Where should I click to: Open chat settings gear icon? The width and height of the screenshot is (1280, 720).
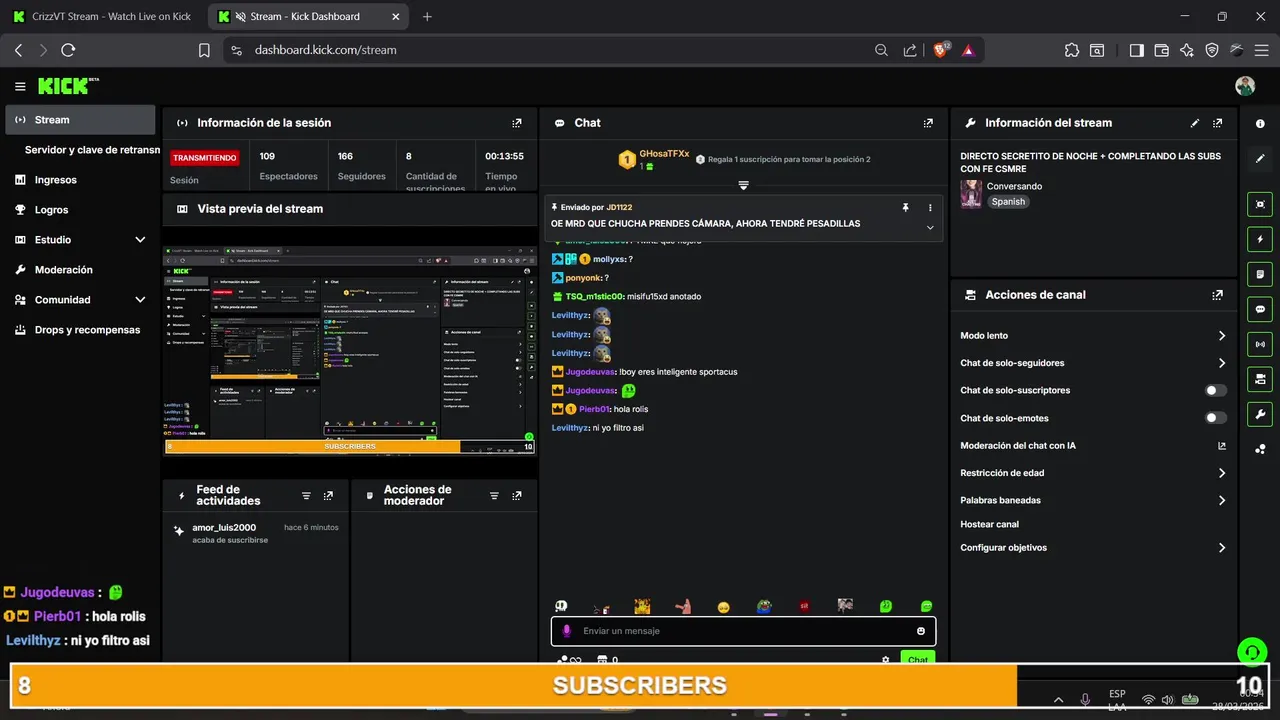[x=885, y=660]
